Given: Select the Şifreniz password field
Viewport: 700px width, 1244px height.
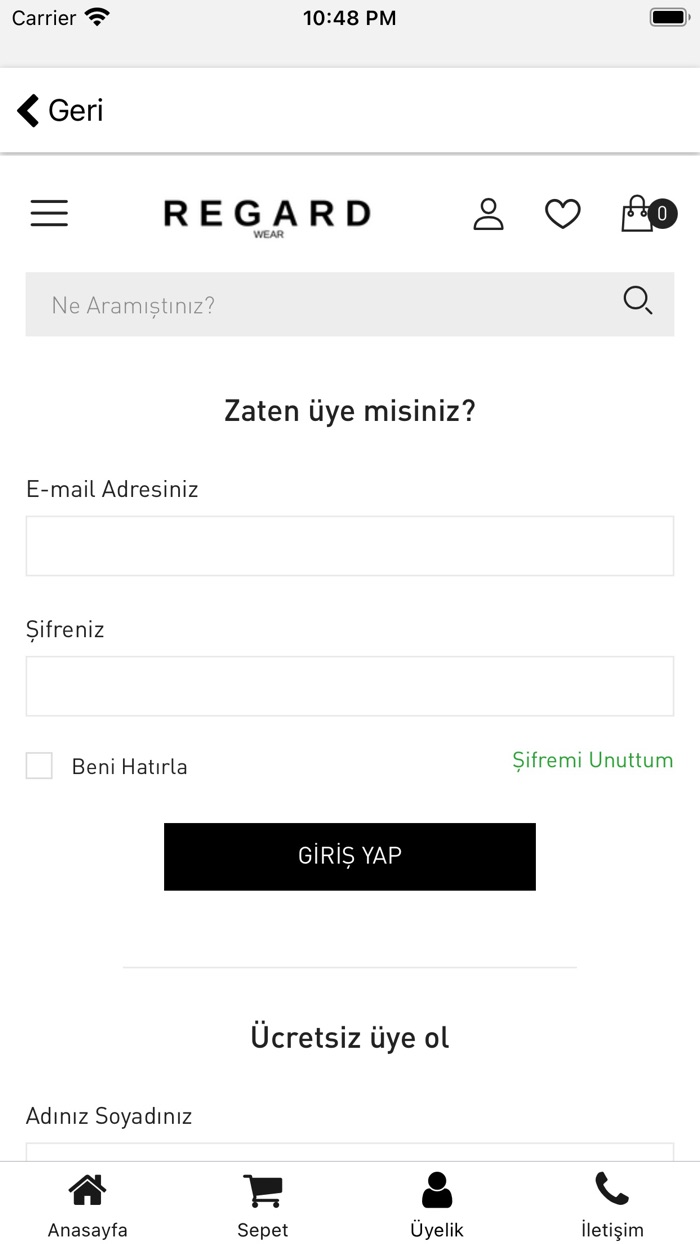Looking at the screenshot, I should click(x=350, y=686).
